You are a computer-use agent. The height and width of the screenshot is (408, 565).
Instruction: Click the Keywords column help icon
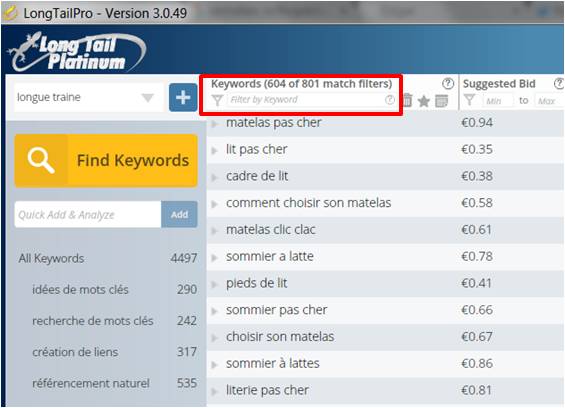(x=448, y=84)
